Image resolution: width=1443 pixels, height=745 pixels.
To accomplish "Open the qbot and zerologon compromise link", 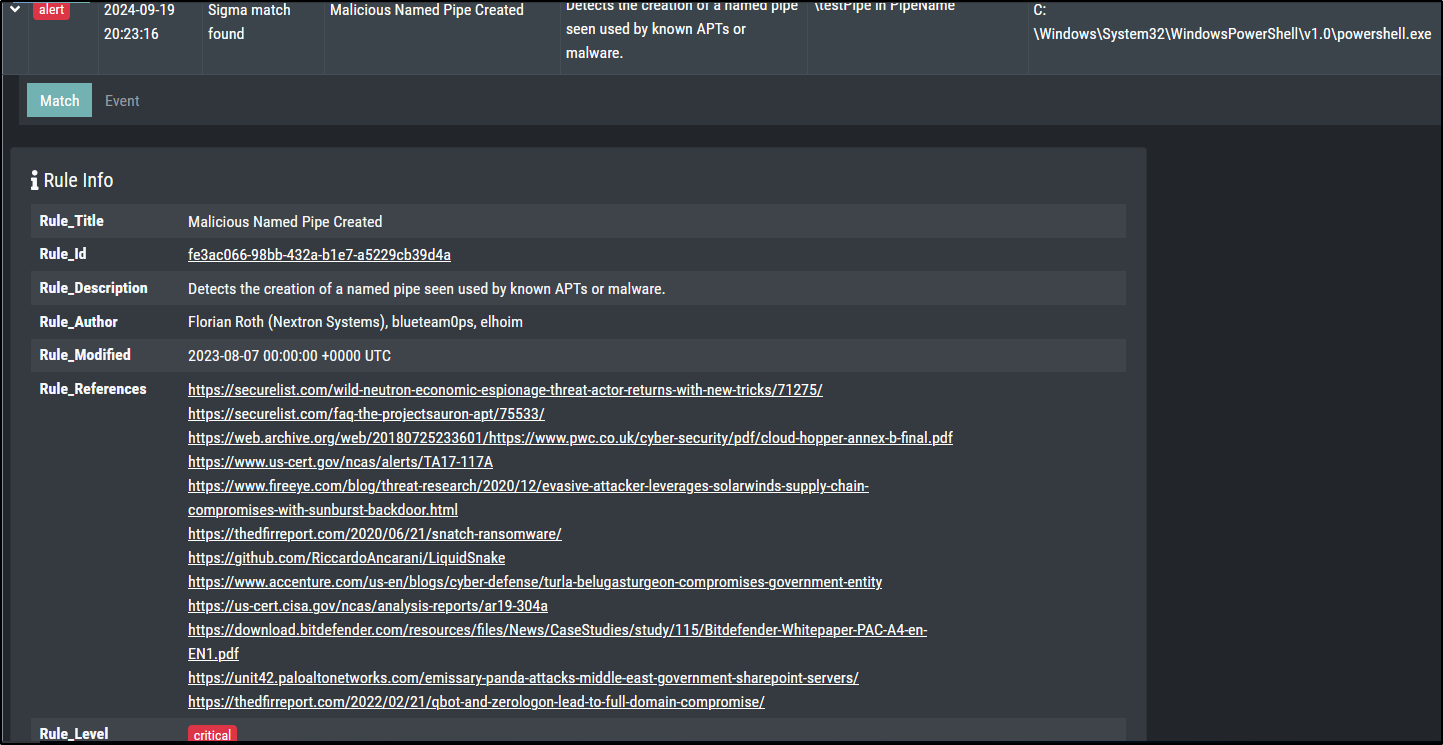I will coord(476,701).
